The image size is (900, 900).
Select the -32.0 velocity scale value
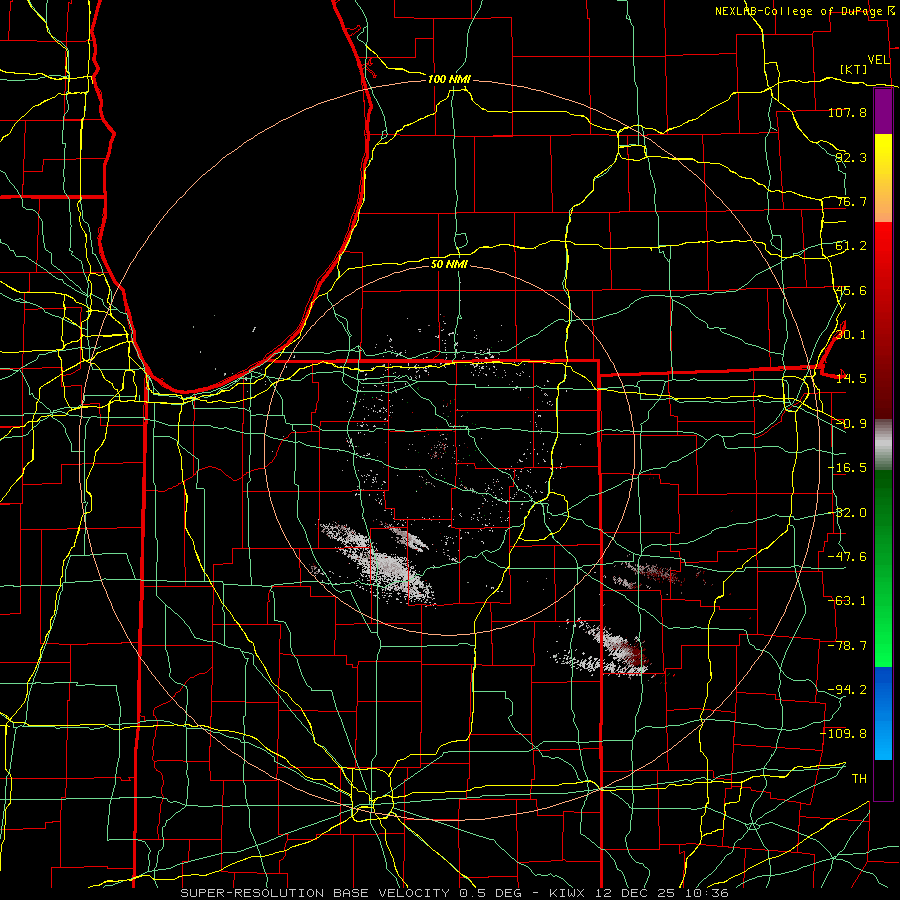847,513
